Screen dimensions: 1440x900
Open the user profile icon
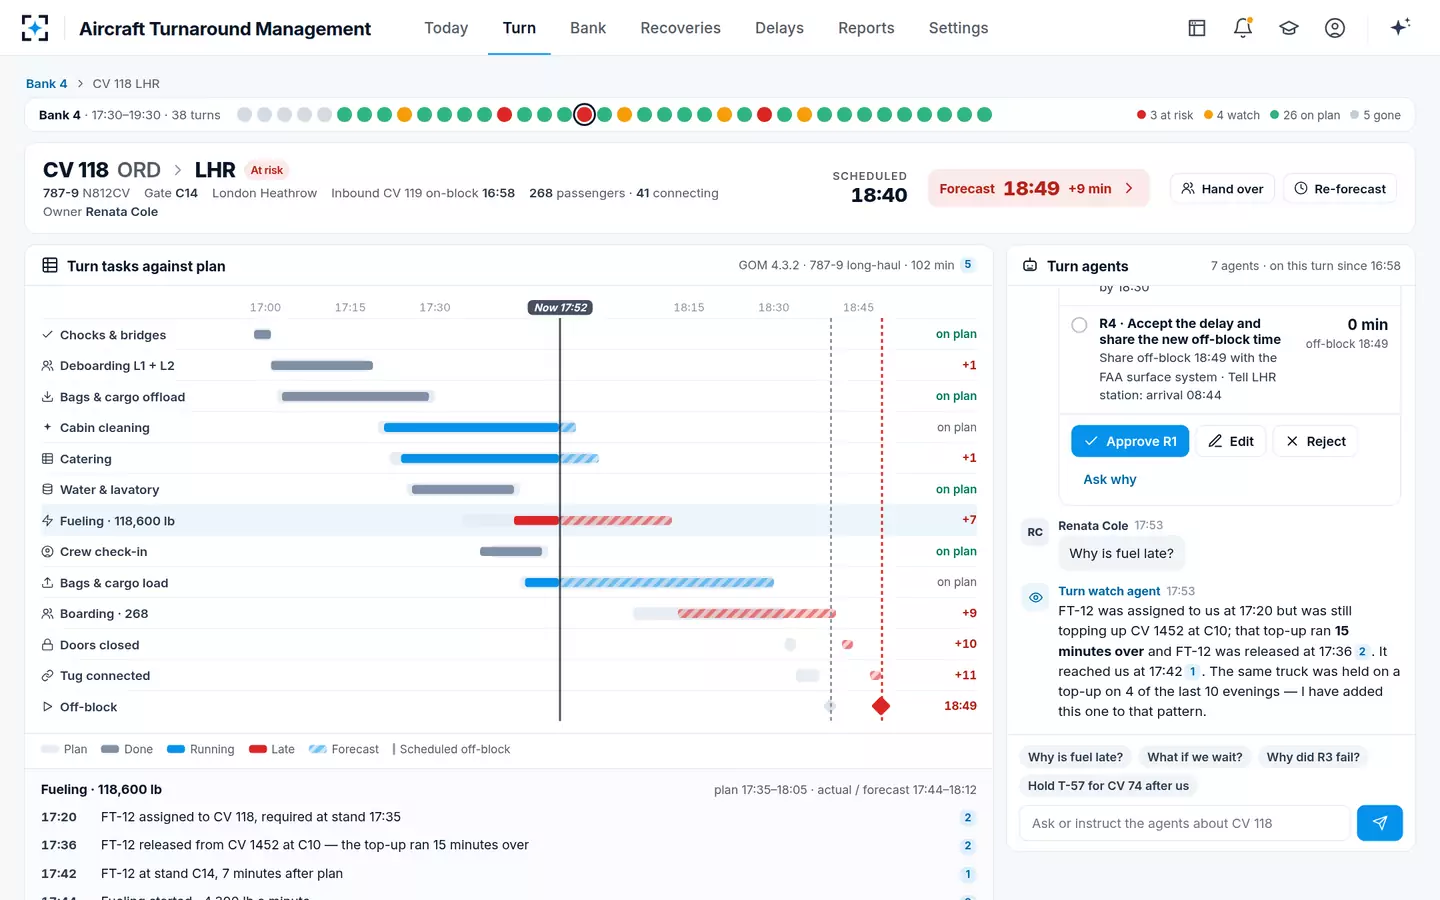point(1335,28)
